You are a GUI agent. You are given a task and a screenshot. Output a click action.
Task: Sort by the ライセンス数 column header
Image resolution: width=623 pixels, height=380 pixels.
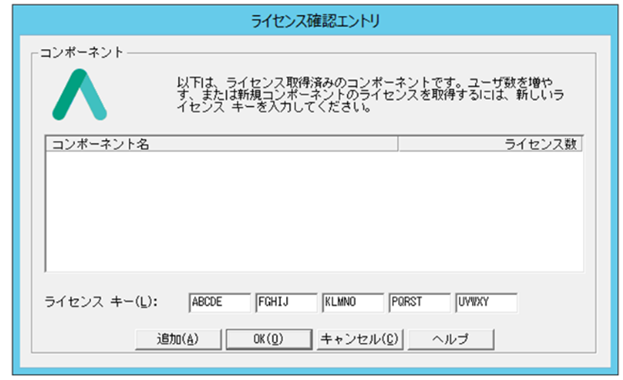point(490,144)
